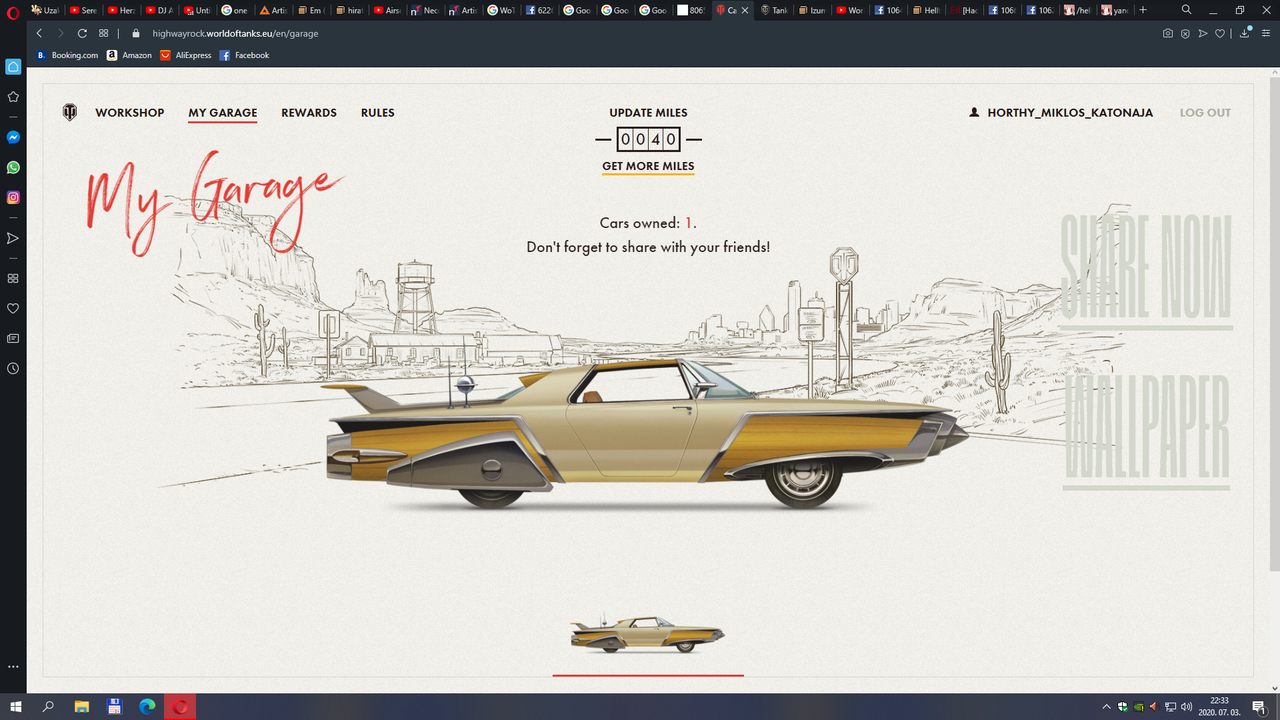Switch to the 'Izun' tab
1280x720 pixels.
click(x=812, y=10)
